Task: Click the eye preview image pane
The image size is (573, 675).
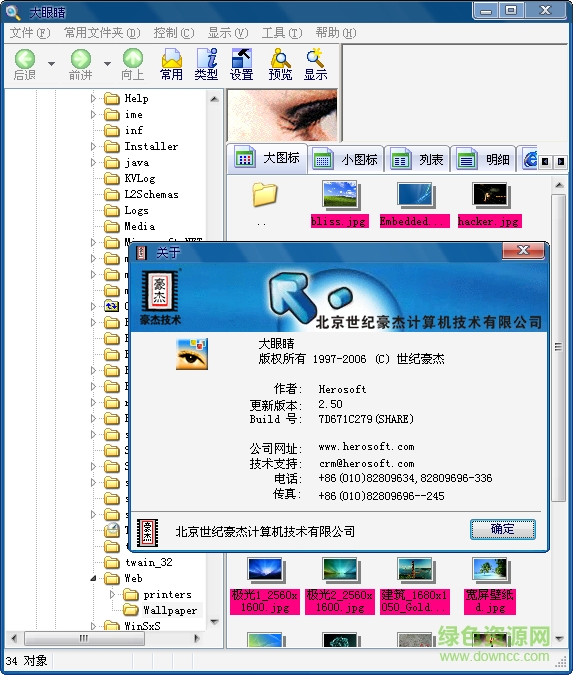Action: 282,115
